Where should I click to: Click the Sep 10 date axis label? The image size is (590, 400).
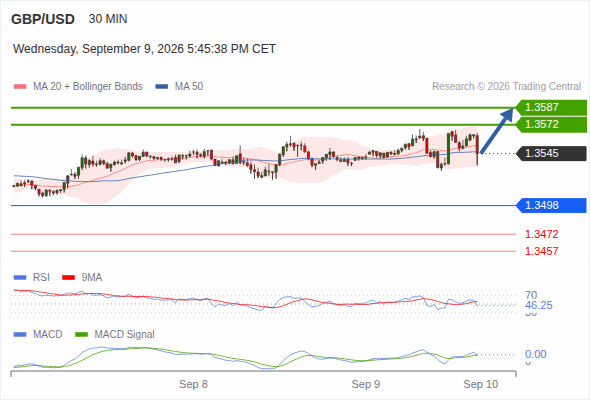point(481,384)
